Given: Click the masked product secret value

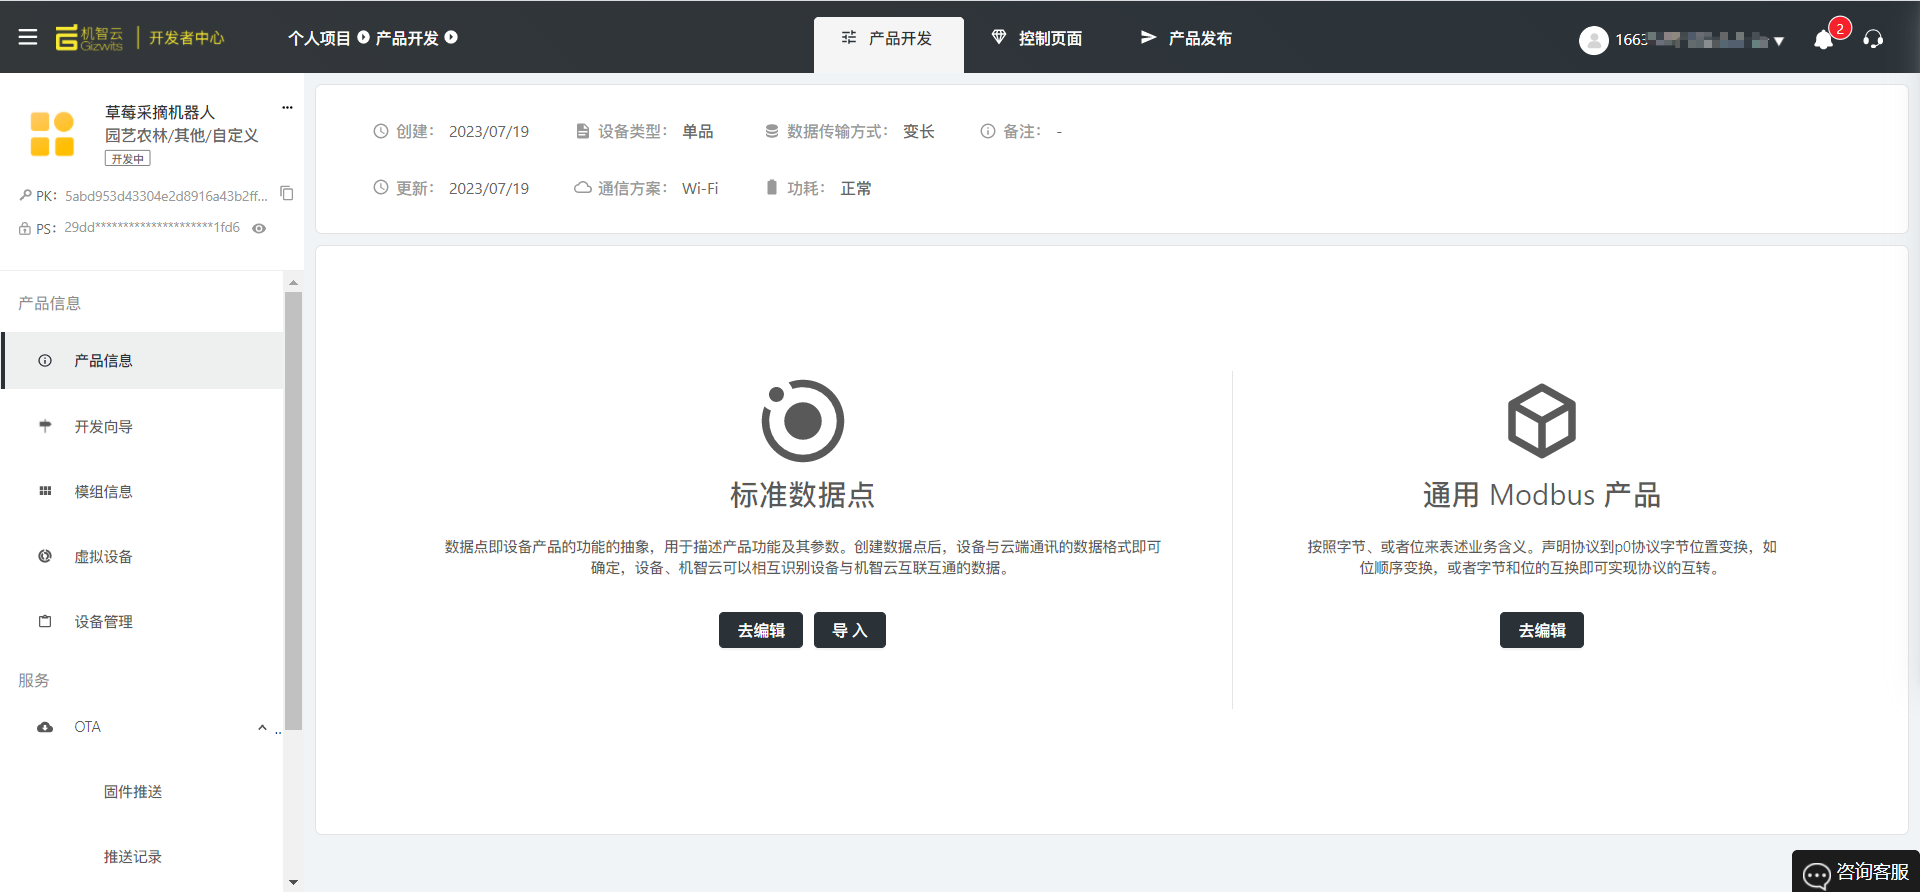Looking at the screenshot, I should 152,228.
